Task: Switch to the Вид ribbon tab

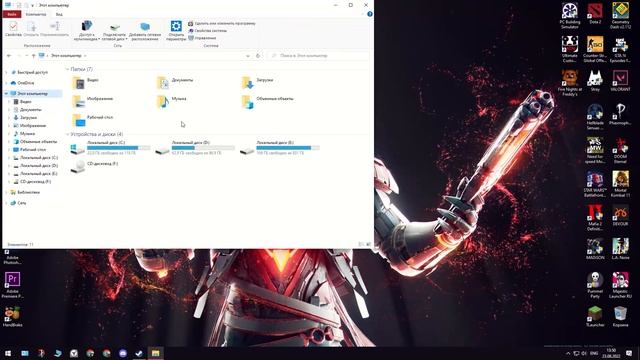Action: pos(59,14)
